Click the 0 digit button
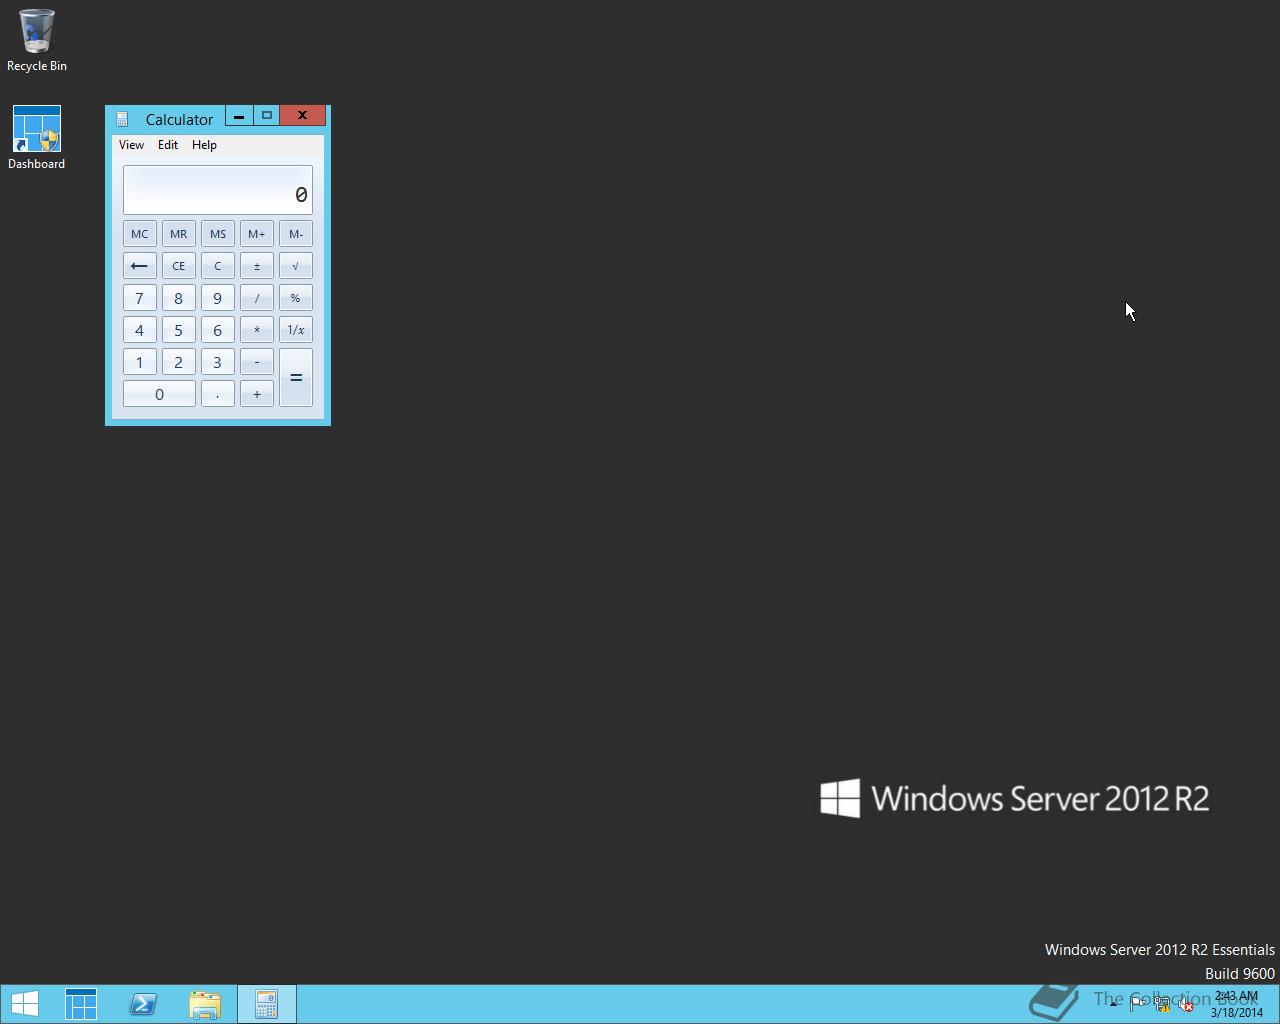Image resolution: width=1280 pixels, height=1024 pixels. [159, 394]
